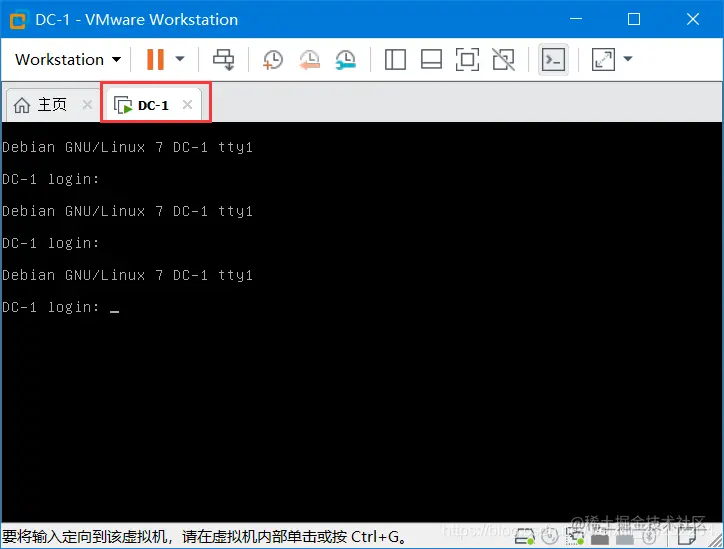Toggle the thumbnail bar view
Viewport: 724px width, 549px height.
tap(431, 60)
